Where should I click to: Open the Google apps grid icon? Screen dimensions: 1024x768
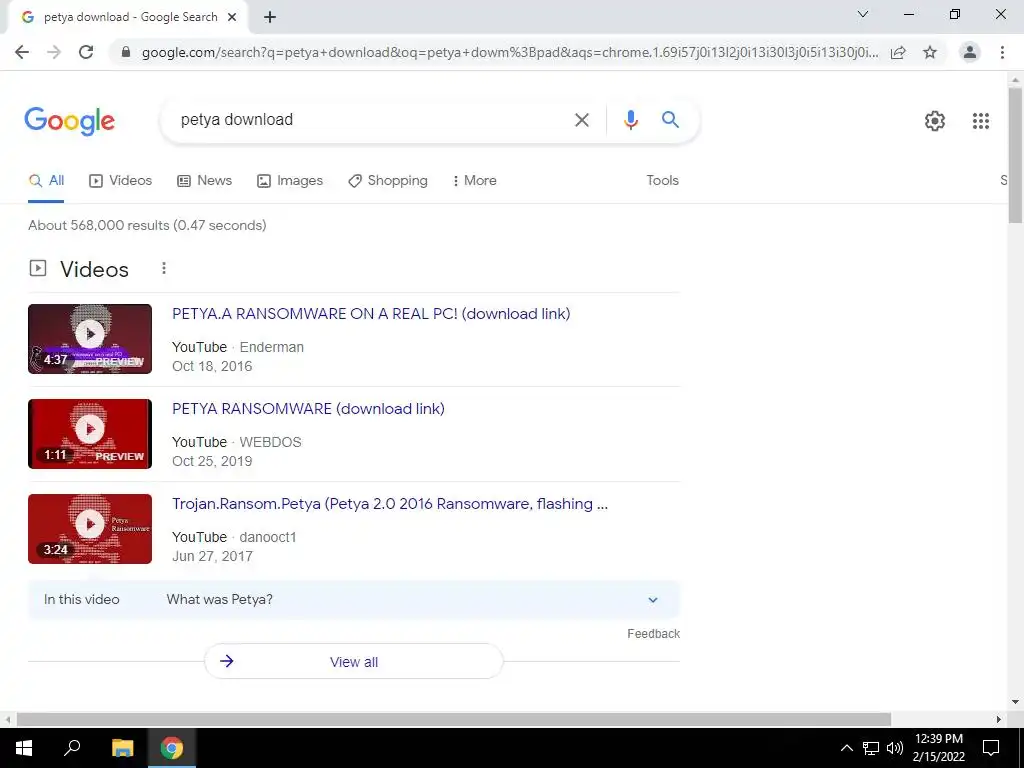pyautogui.click(x=980, y=121)
